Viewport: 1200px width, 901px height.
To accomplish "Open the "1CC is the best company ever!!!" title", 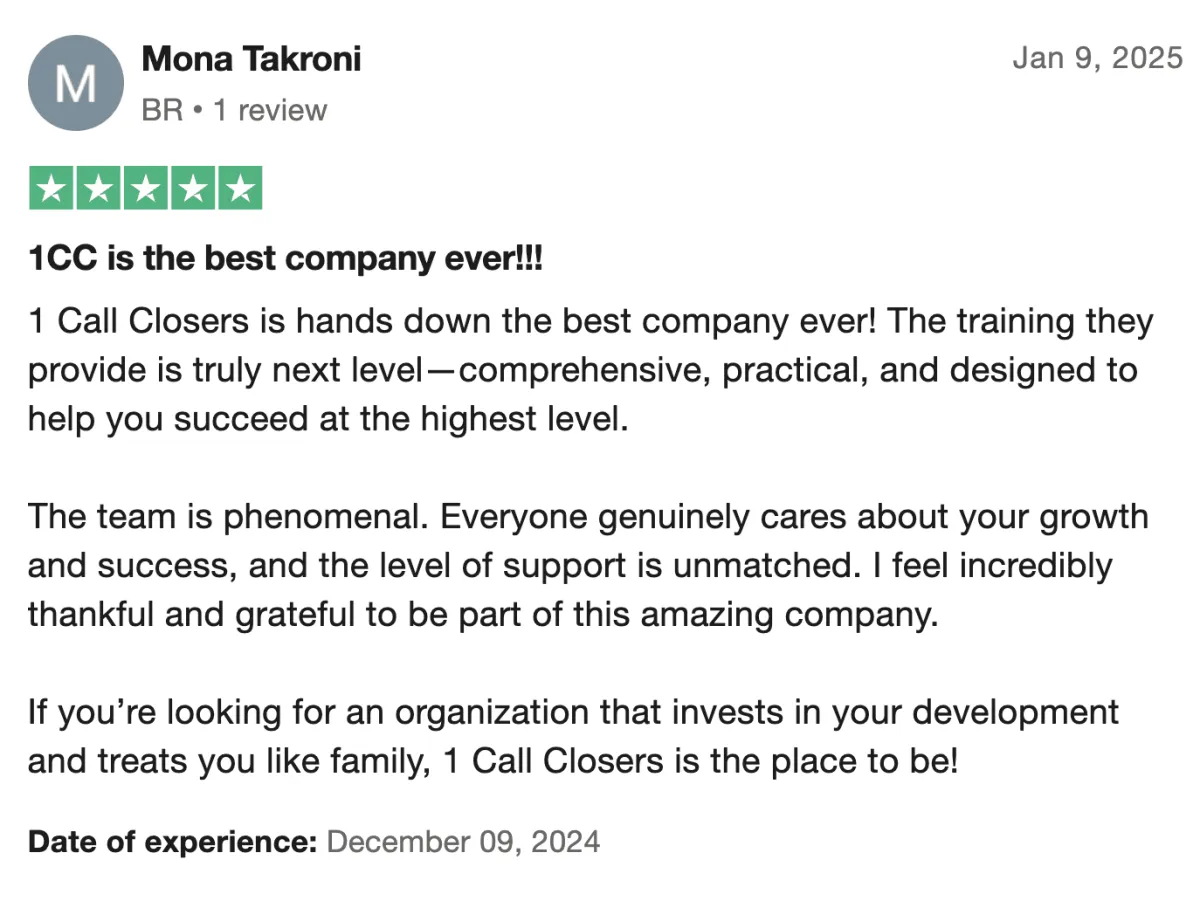I will tap(285, 260).
